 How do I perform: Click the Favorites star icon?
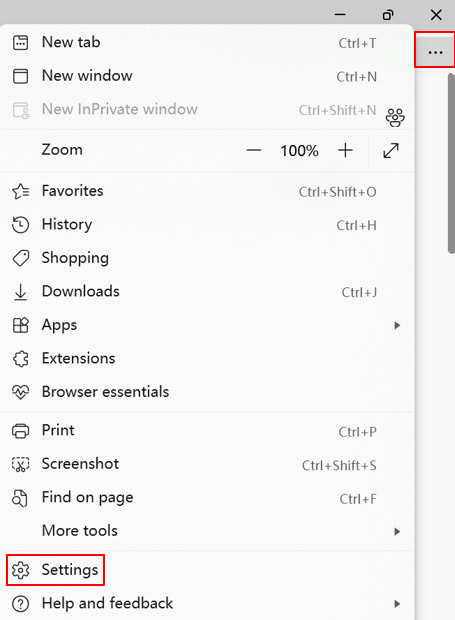pos(21,191)
